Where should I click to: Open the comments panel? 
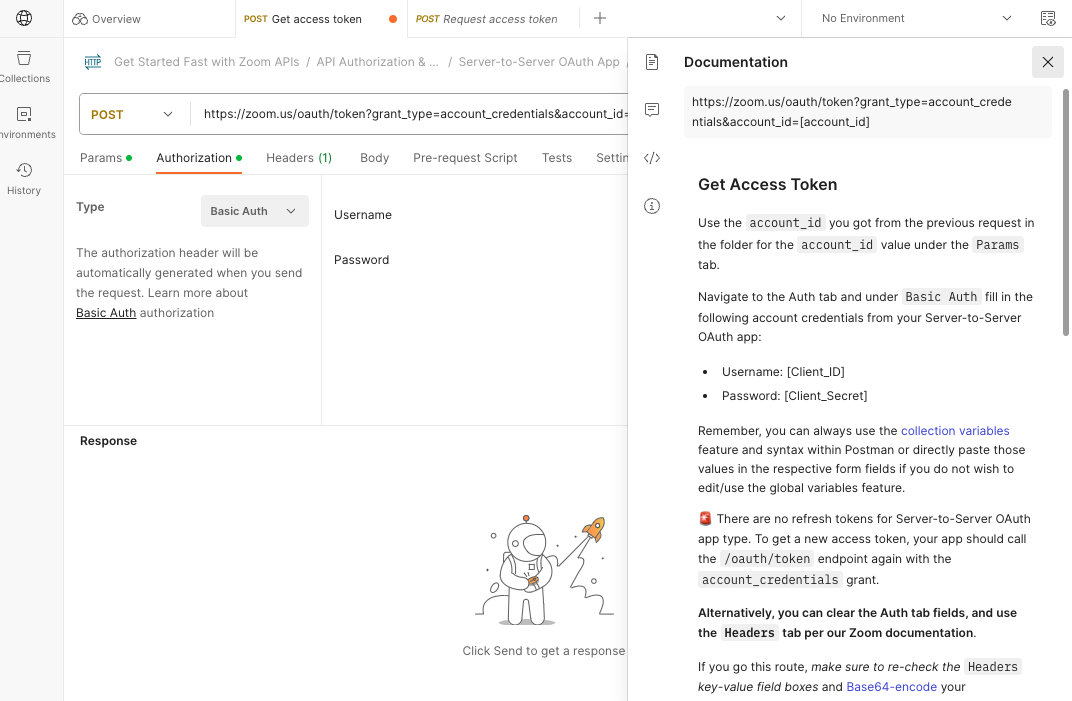point(652,110)
